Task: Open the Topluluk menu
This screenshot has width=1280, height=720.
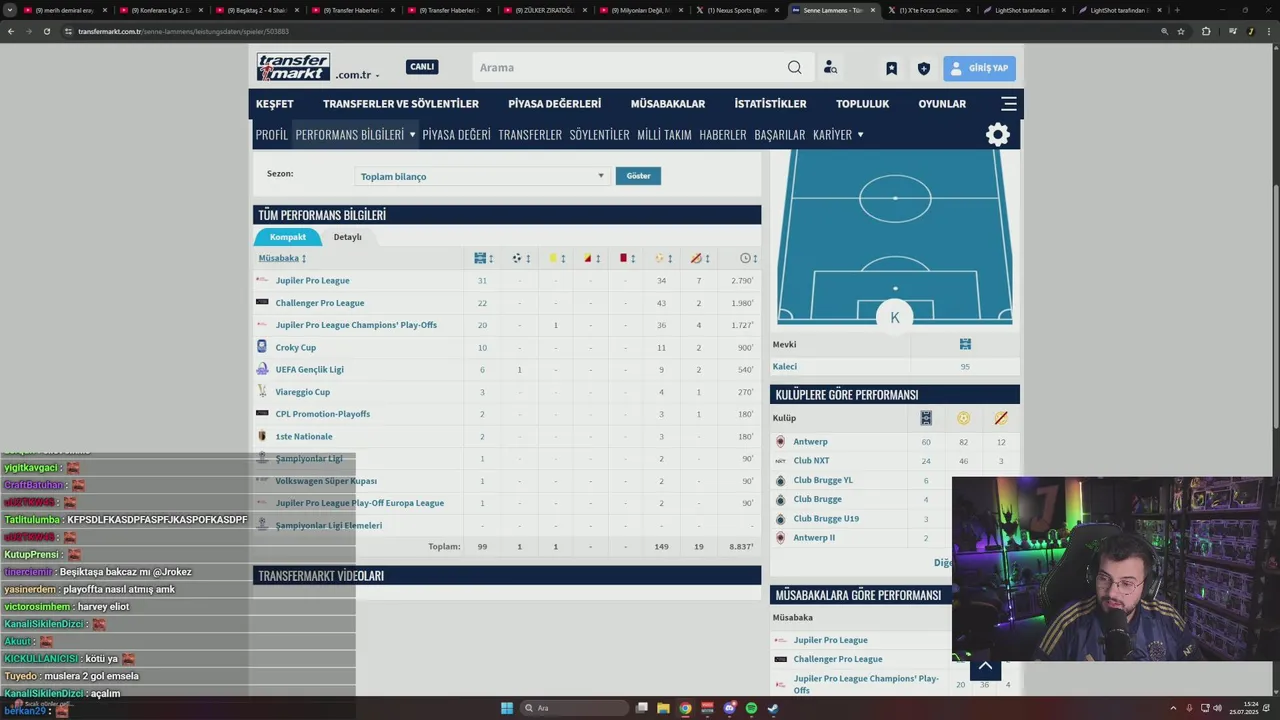Action: 862,104
